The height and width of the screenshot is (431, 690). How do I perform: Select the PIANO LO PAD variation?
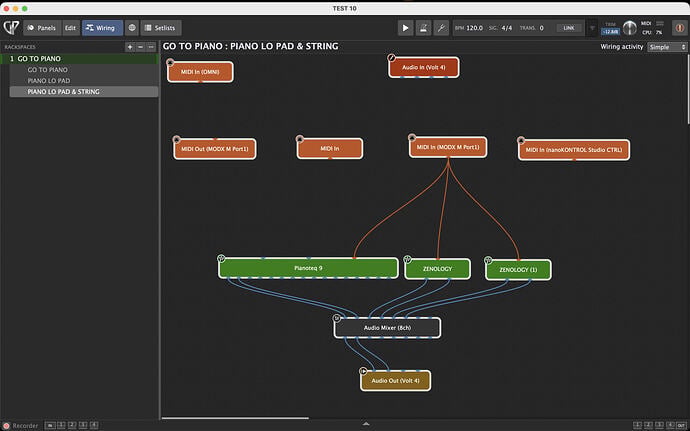[84, 81]
